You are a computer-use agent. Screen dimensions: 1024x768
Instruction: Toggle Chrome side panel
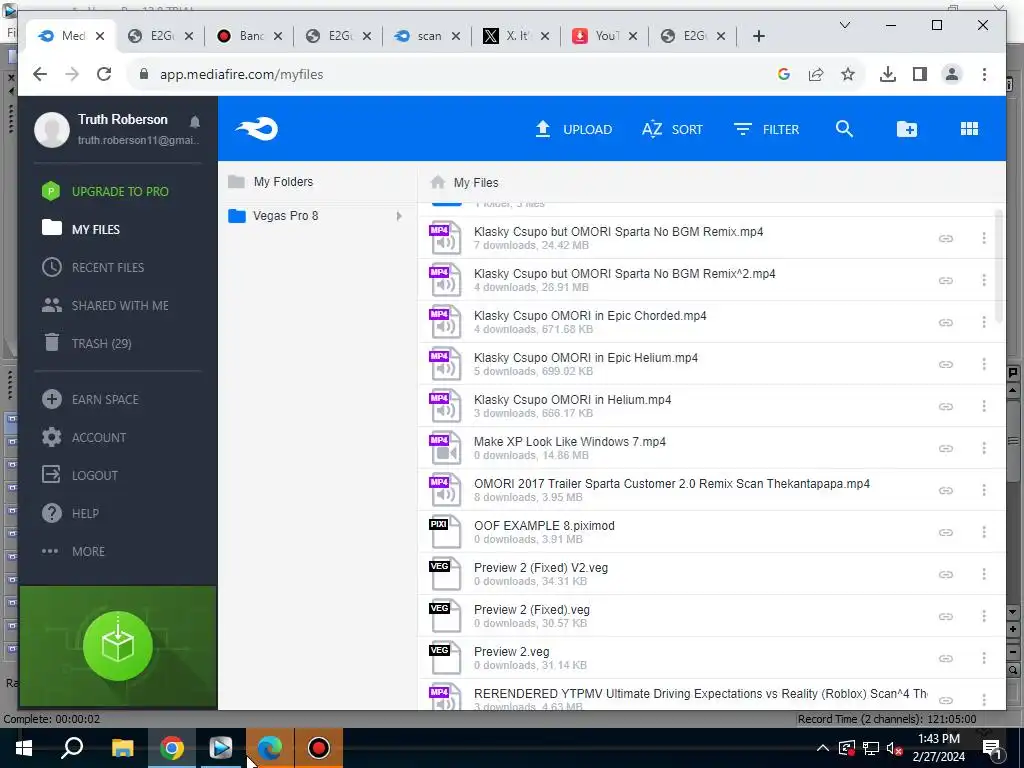pyautogui.click(x=920, y=74)
